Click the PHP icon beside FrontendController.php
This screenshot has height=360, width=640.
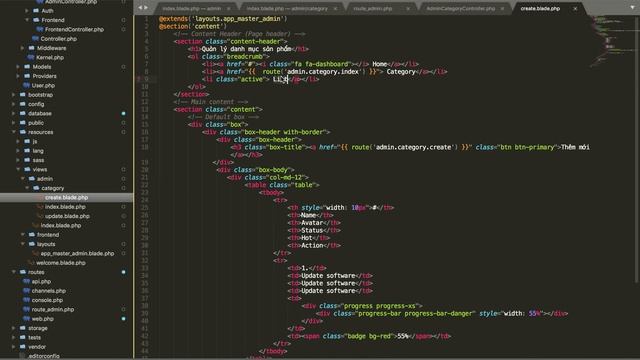40,29
